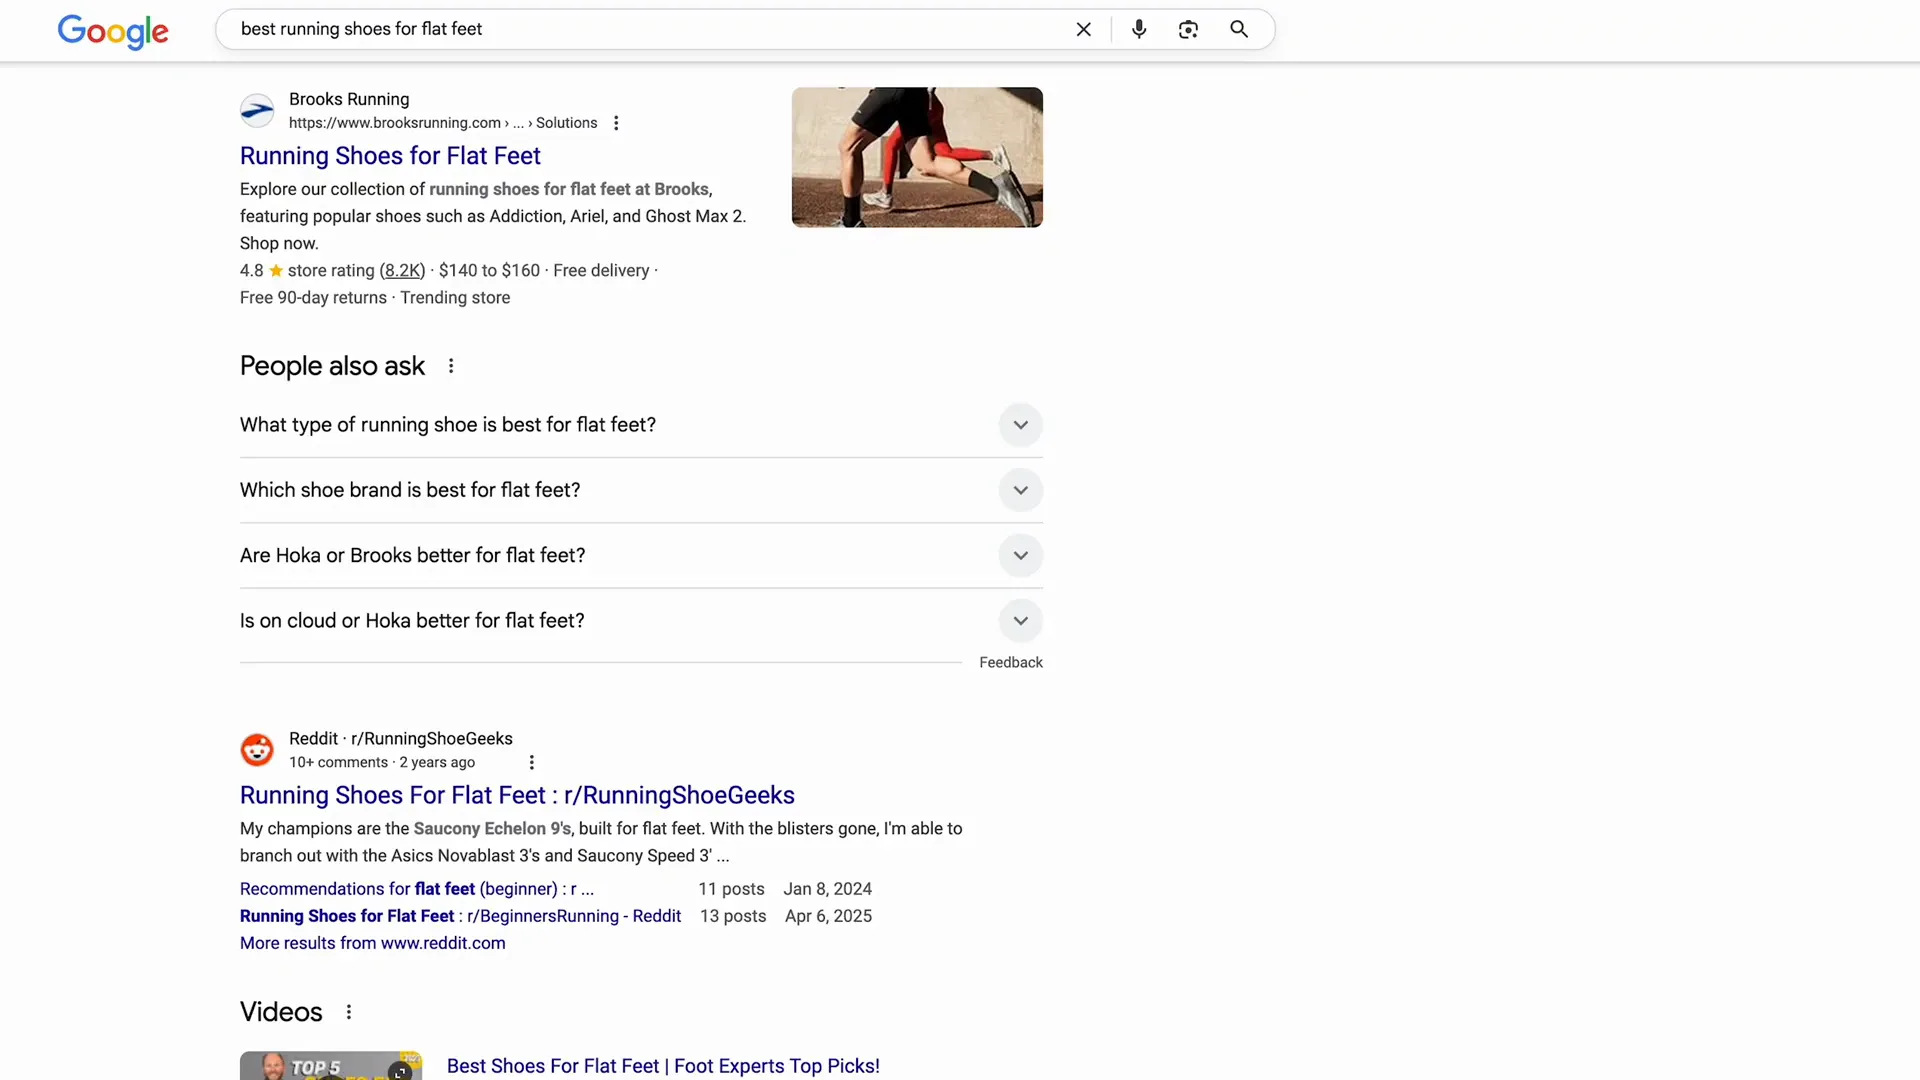Screen dimensions: 1920x1080
Task: Click the Google logo
Action: pos(113,31)
